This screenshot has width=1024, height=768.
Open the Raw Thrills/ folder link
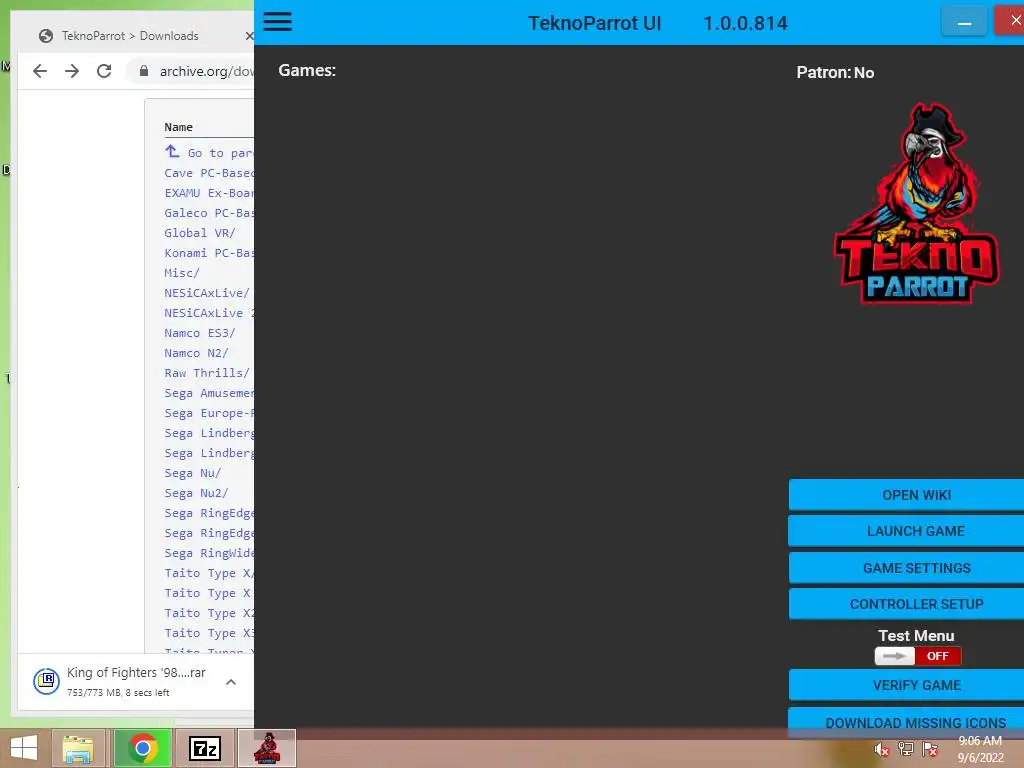(206, 373)
